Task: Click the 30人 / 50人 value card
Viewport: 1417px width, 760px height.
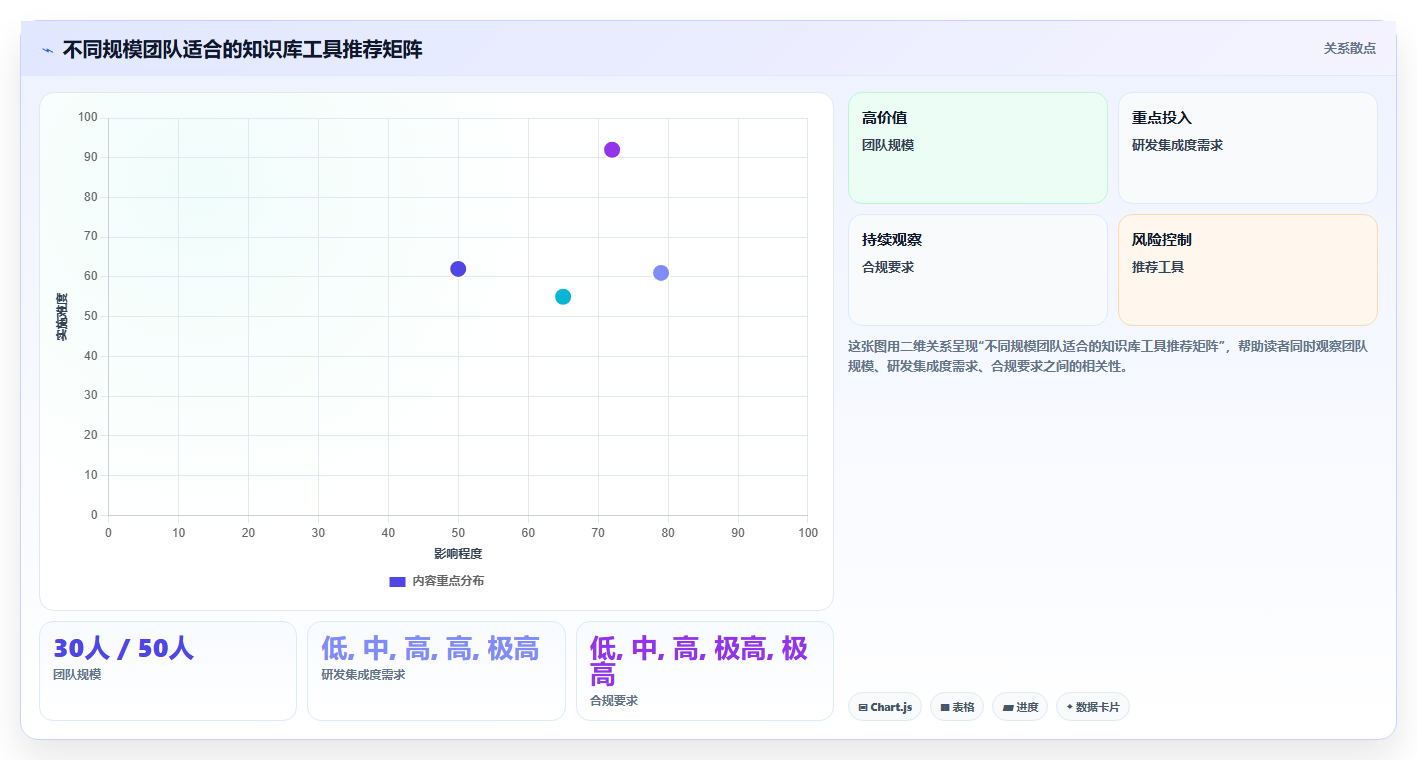Action: click(x=168, y=671)
